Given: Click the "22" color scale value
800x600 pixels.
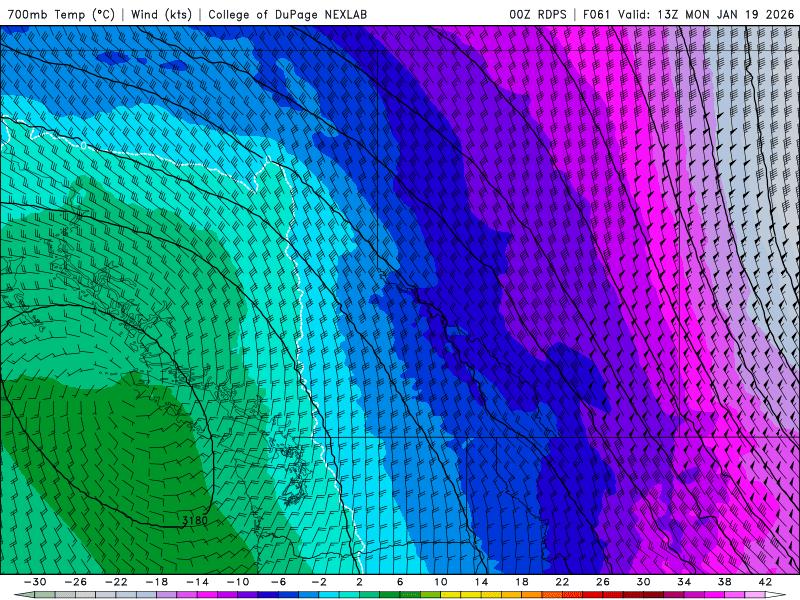Looking at the screenshot, I should (562, 582).
